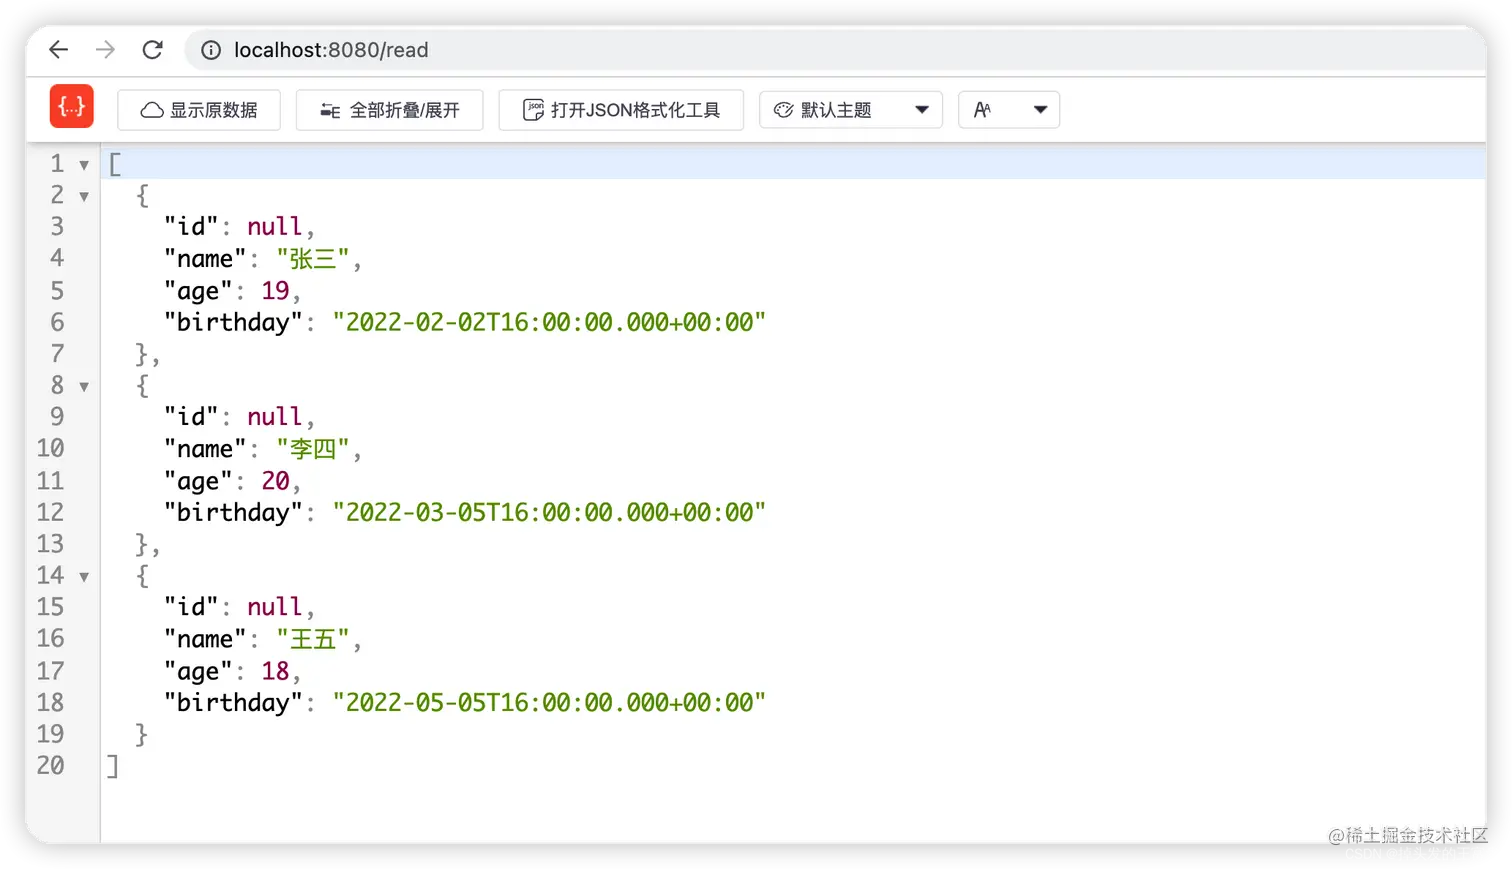Select birthday value 2022-05-05T16:00:00.000+00:00
Viewport: 1512px width, 869px height.
pos(549,702)
